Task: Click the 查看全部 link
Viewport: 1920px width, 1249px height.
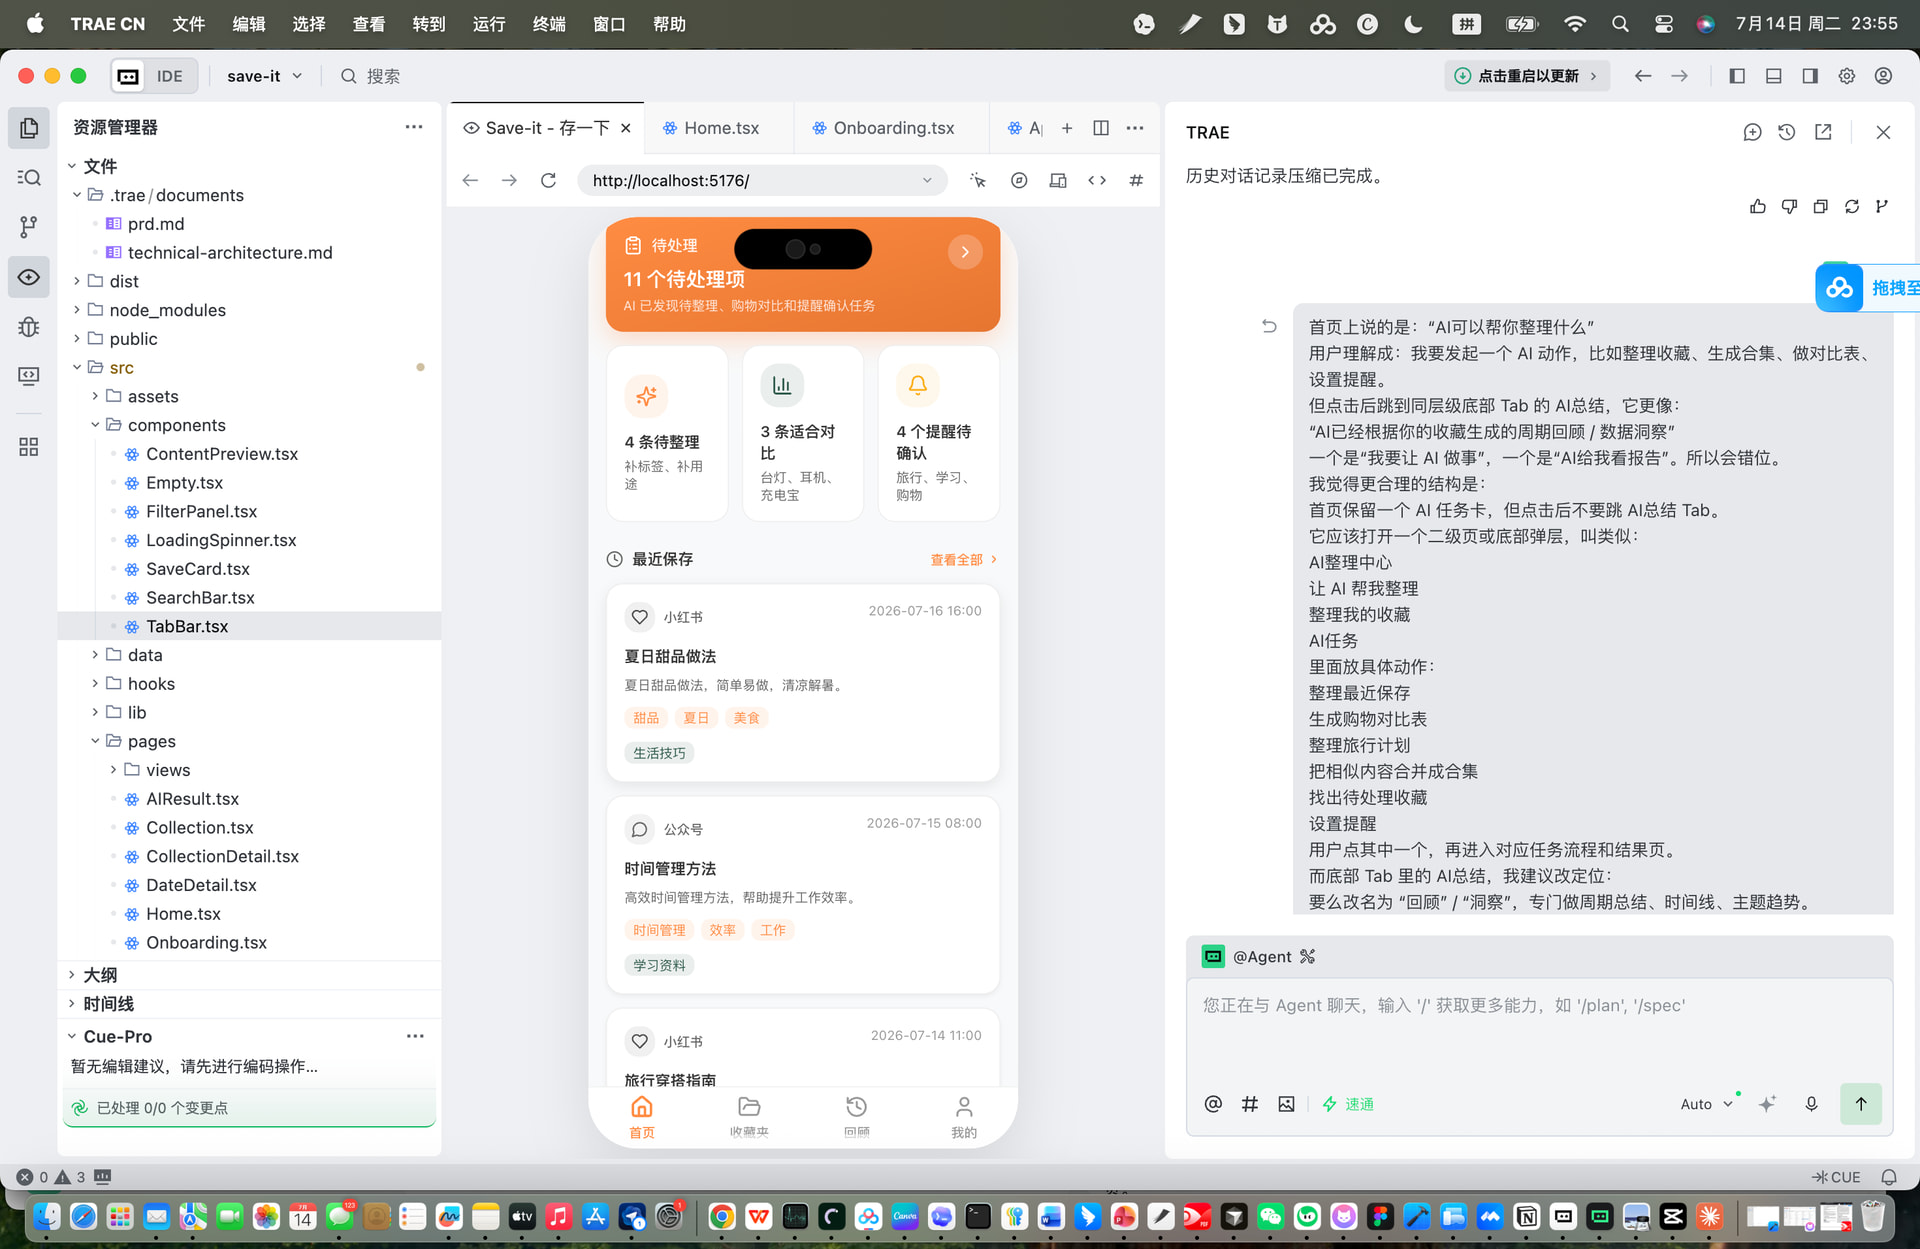Action: click(x=963, y=560)
